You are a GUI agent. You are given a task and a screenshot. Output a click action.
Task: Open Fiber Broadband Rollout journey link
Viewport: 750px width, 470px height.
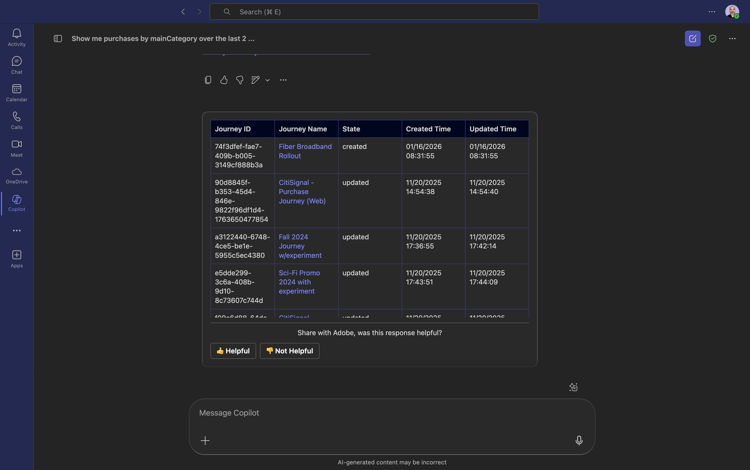click(305, 151)
